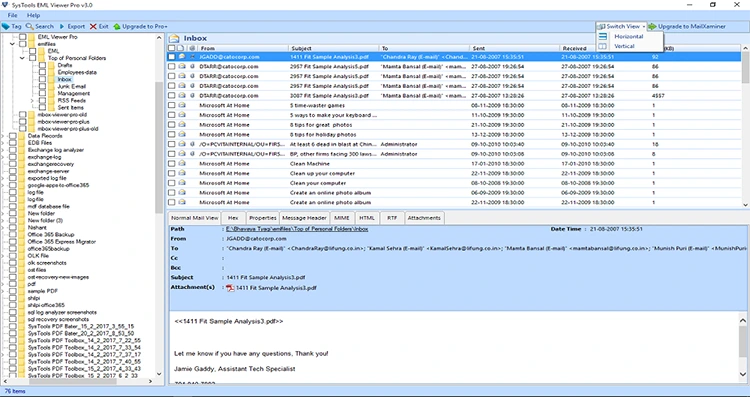The width and height of the screenshot is (750, 397).
Task: Click the folder icon beside OLK File
Action: click(21, 255)
